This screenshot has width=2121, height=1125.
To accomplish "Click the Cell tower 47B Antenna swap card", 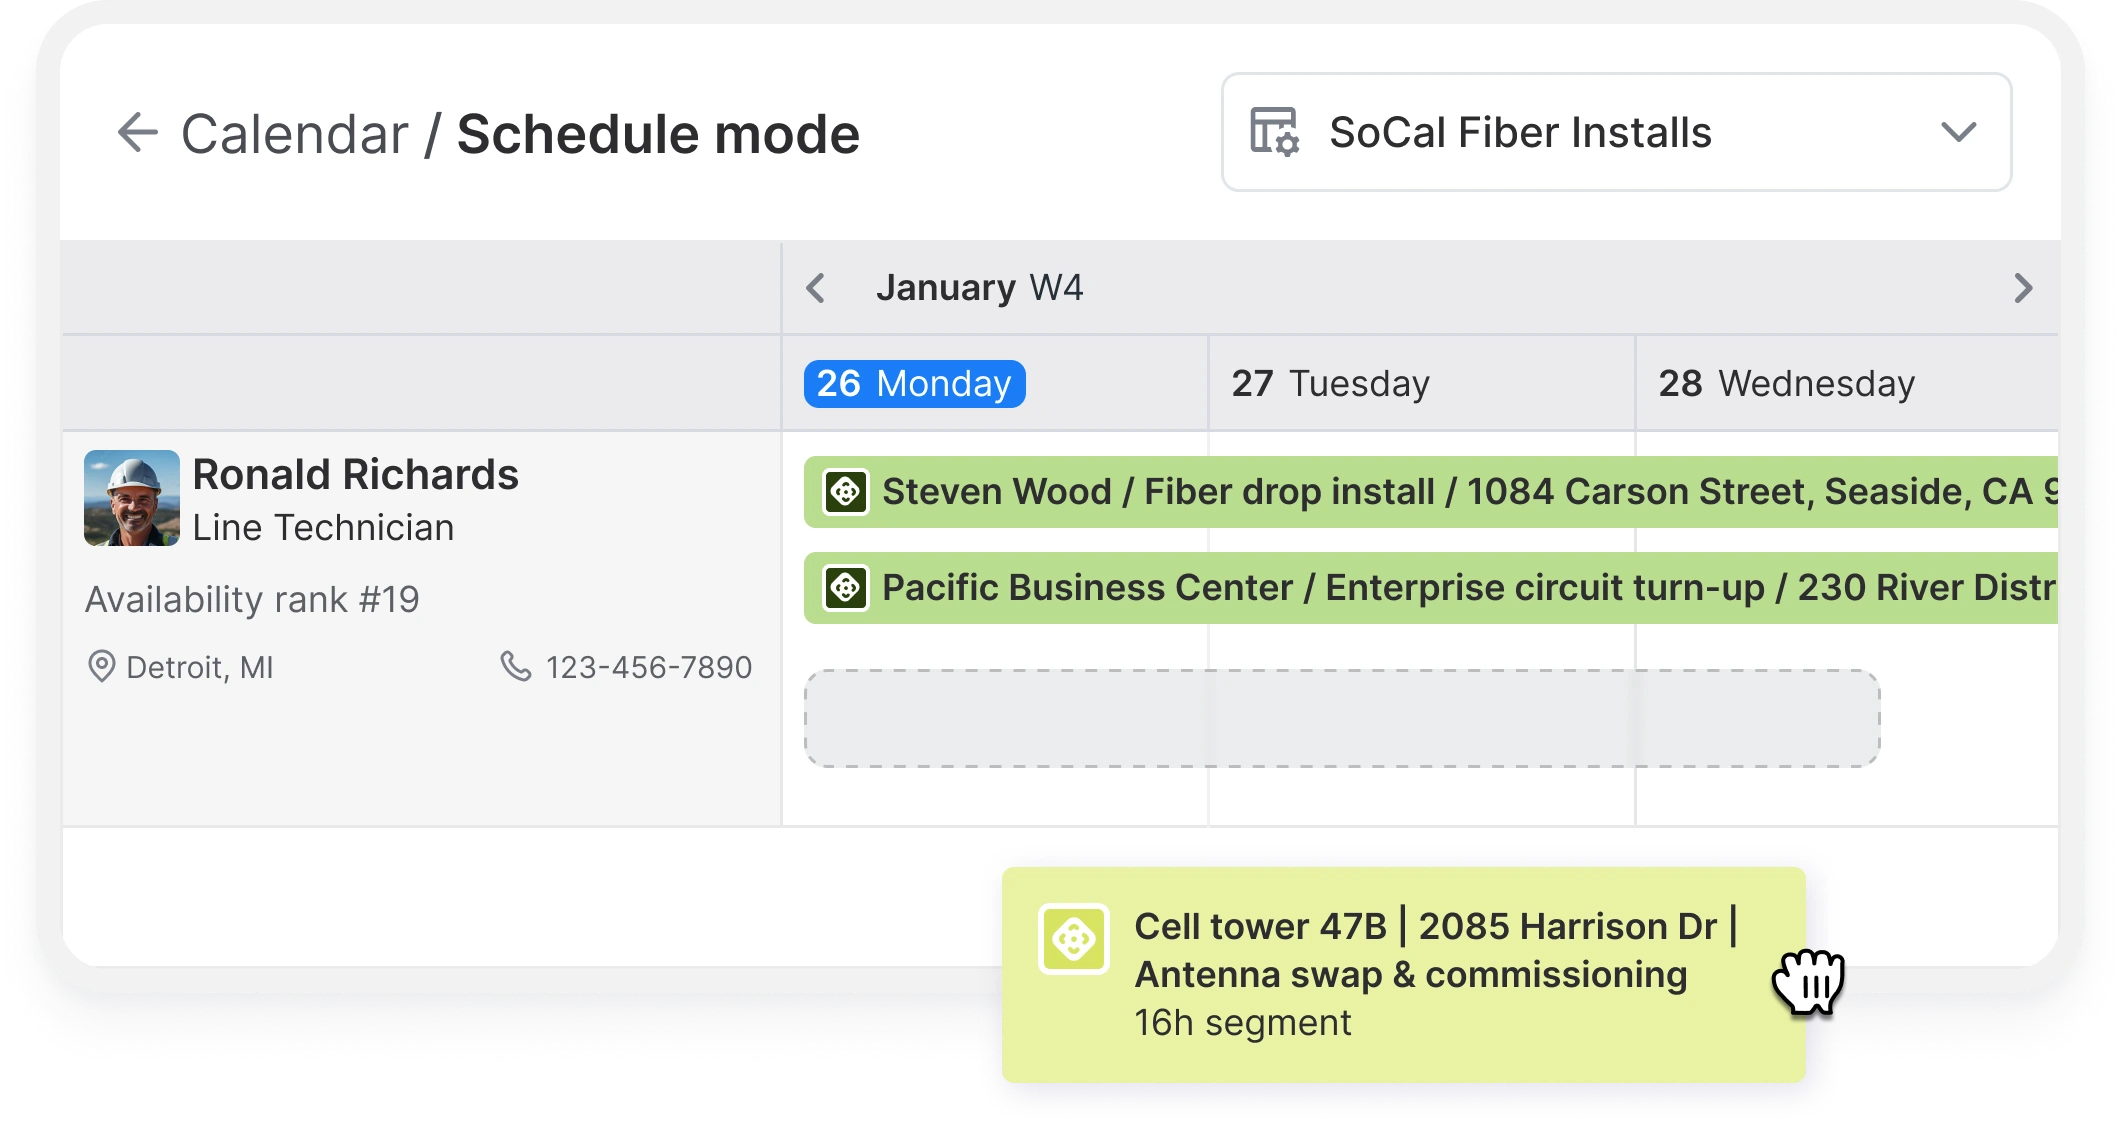I will click(x=1404, y=975).
